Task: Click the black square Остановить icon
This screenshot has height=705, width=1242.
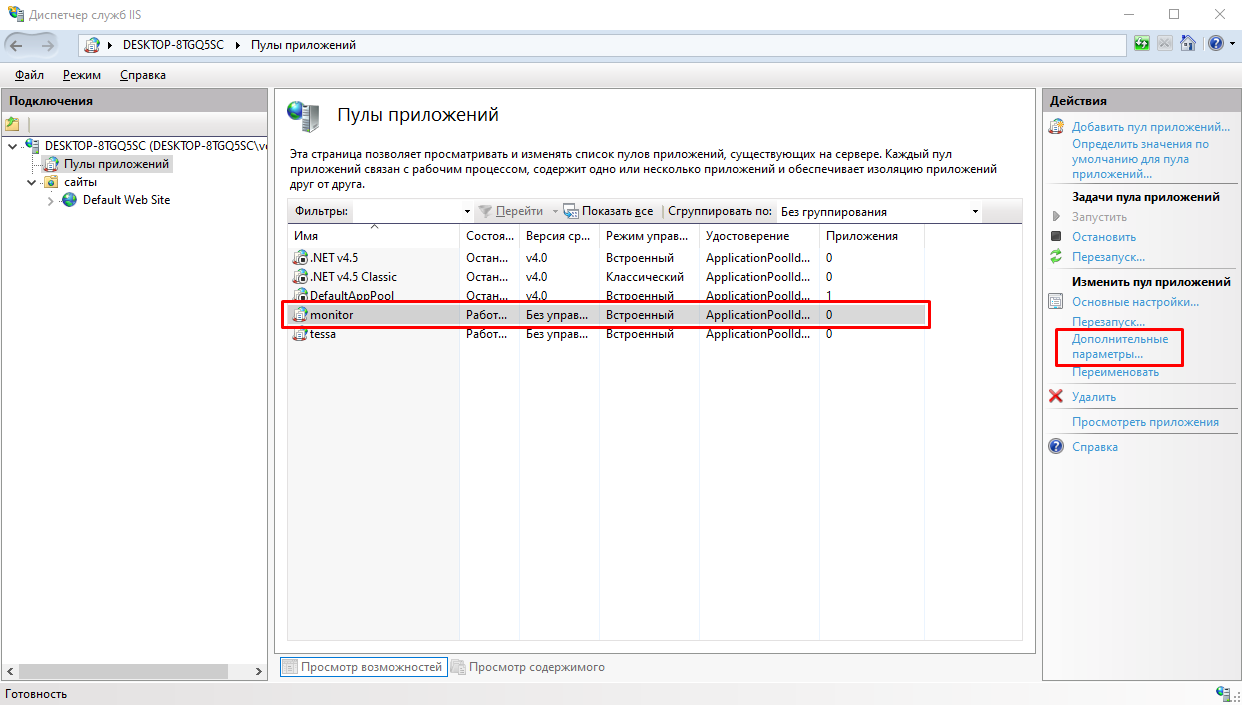Action: point(1055,237)
